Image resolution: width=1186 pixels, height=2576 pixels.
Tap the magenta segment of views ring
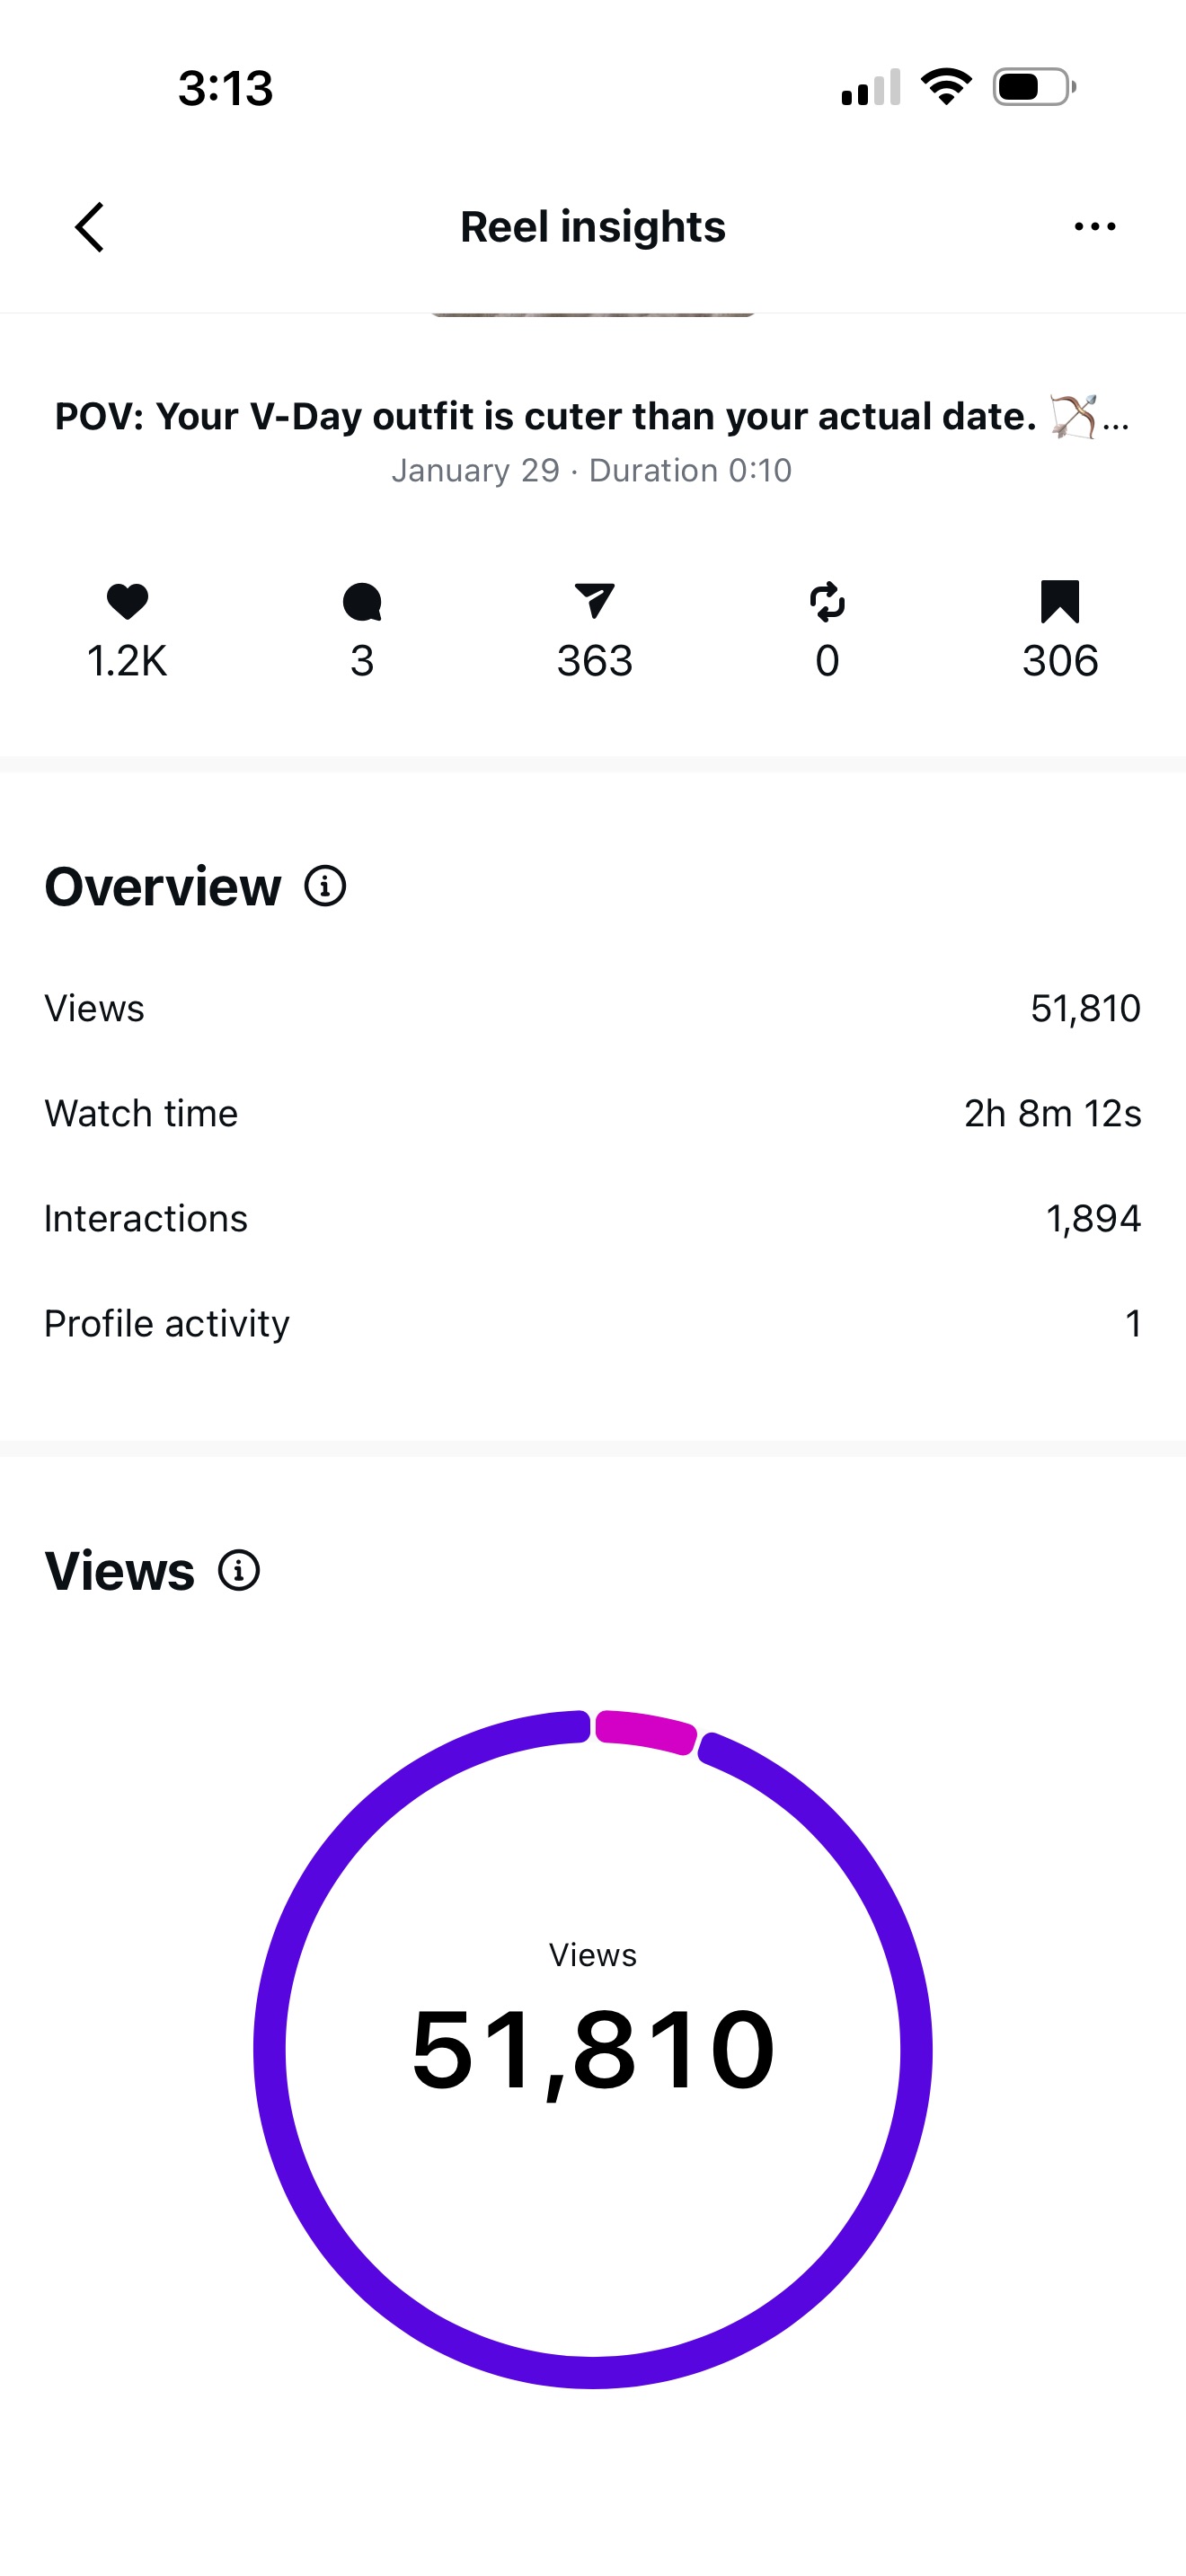coord(645,1731)
